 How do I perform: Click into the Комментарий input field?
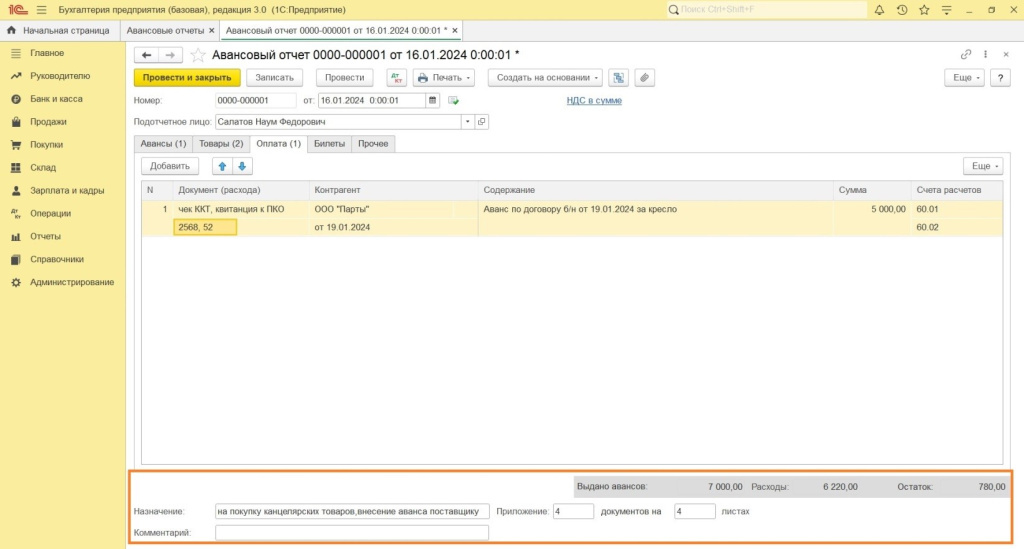352,533
